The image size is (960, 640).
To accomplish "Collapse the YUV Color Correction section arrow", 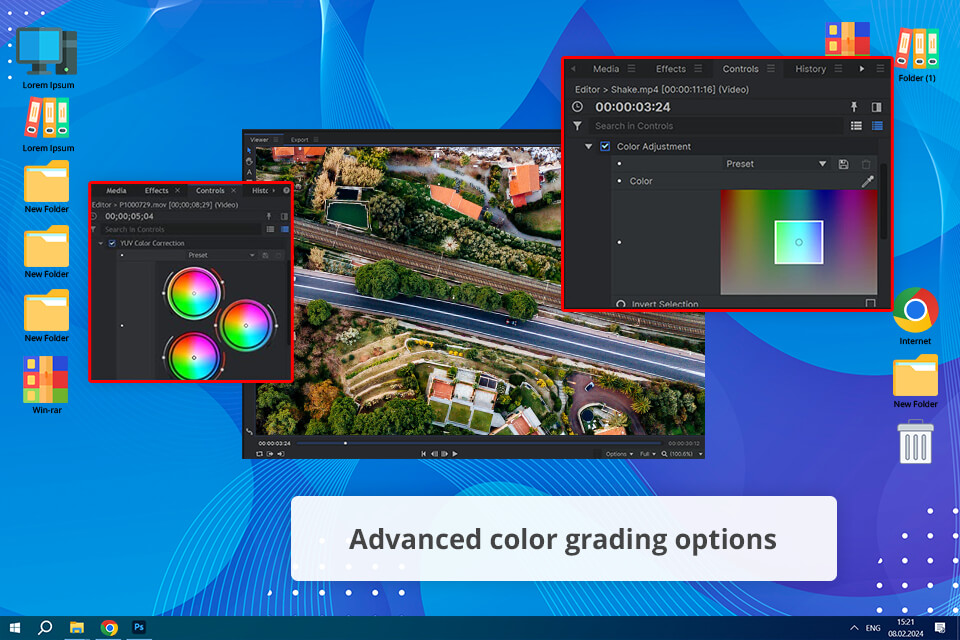I will pos(101,243).
